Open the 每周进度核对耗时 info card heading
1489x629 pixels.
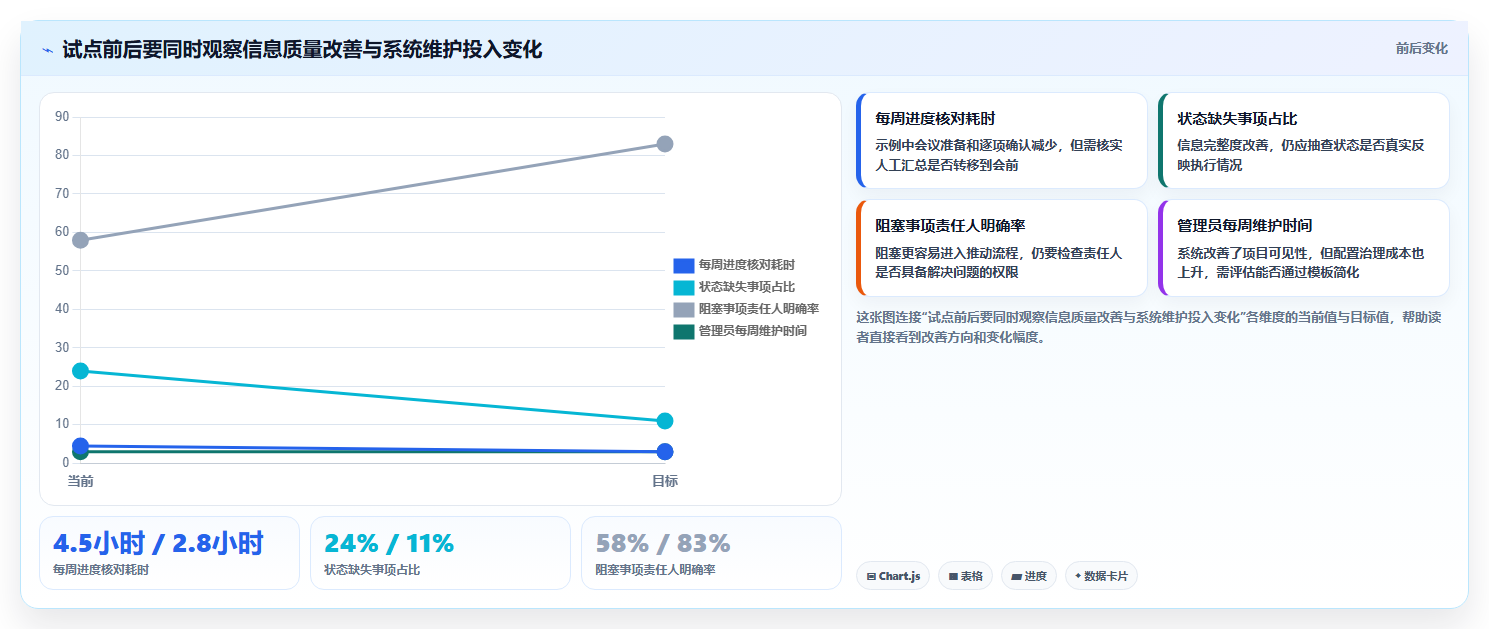pos(935,118)
